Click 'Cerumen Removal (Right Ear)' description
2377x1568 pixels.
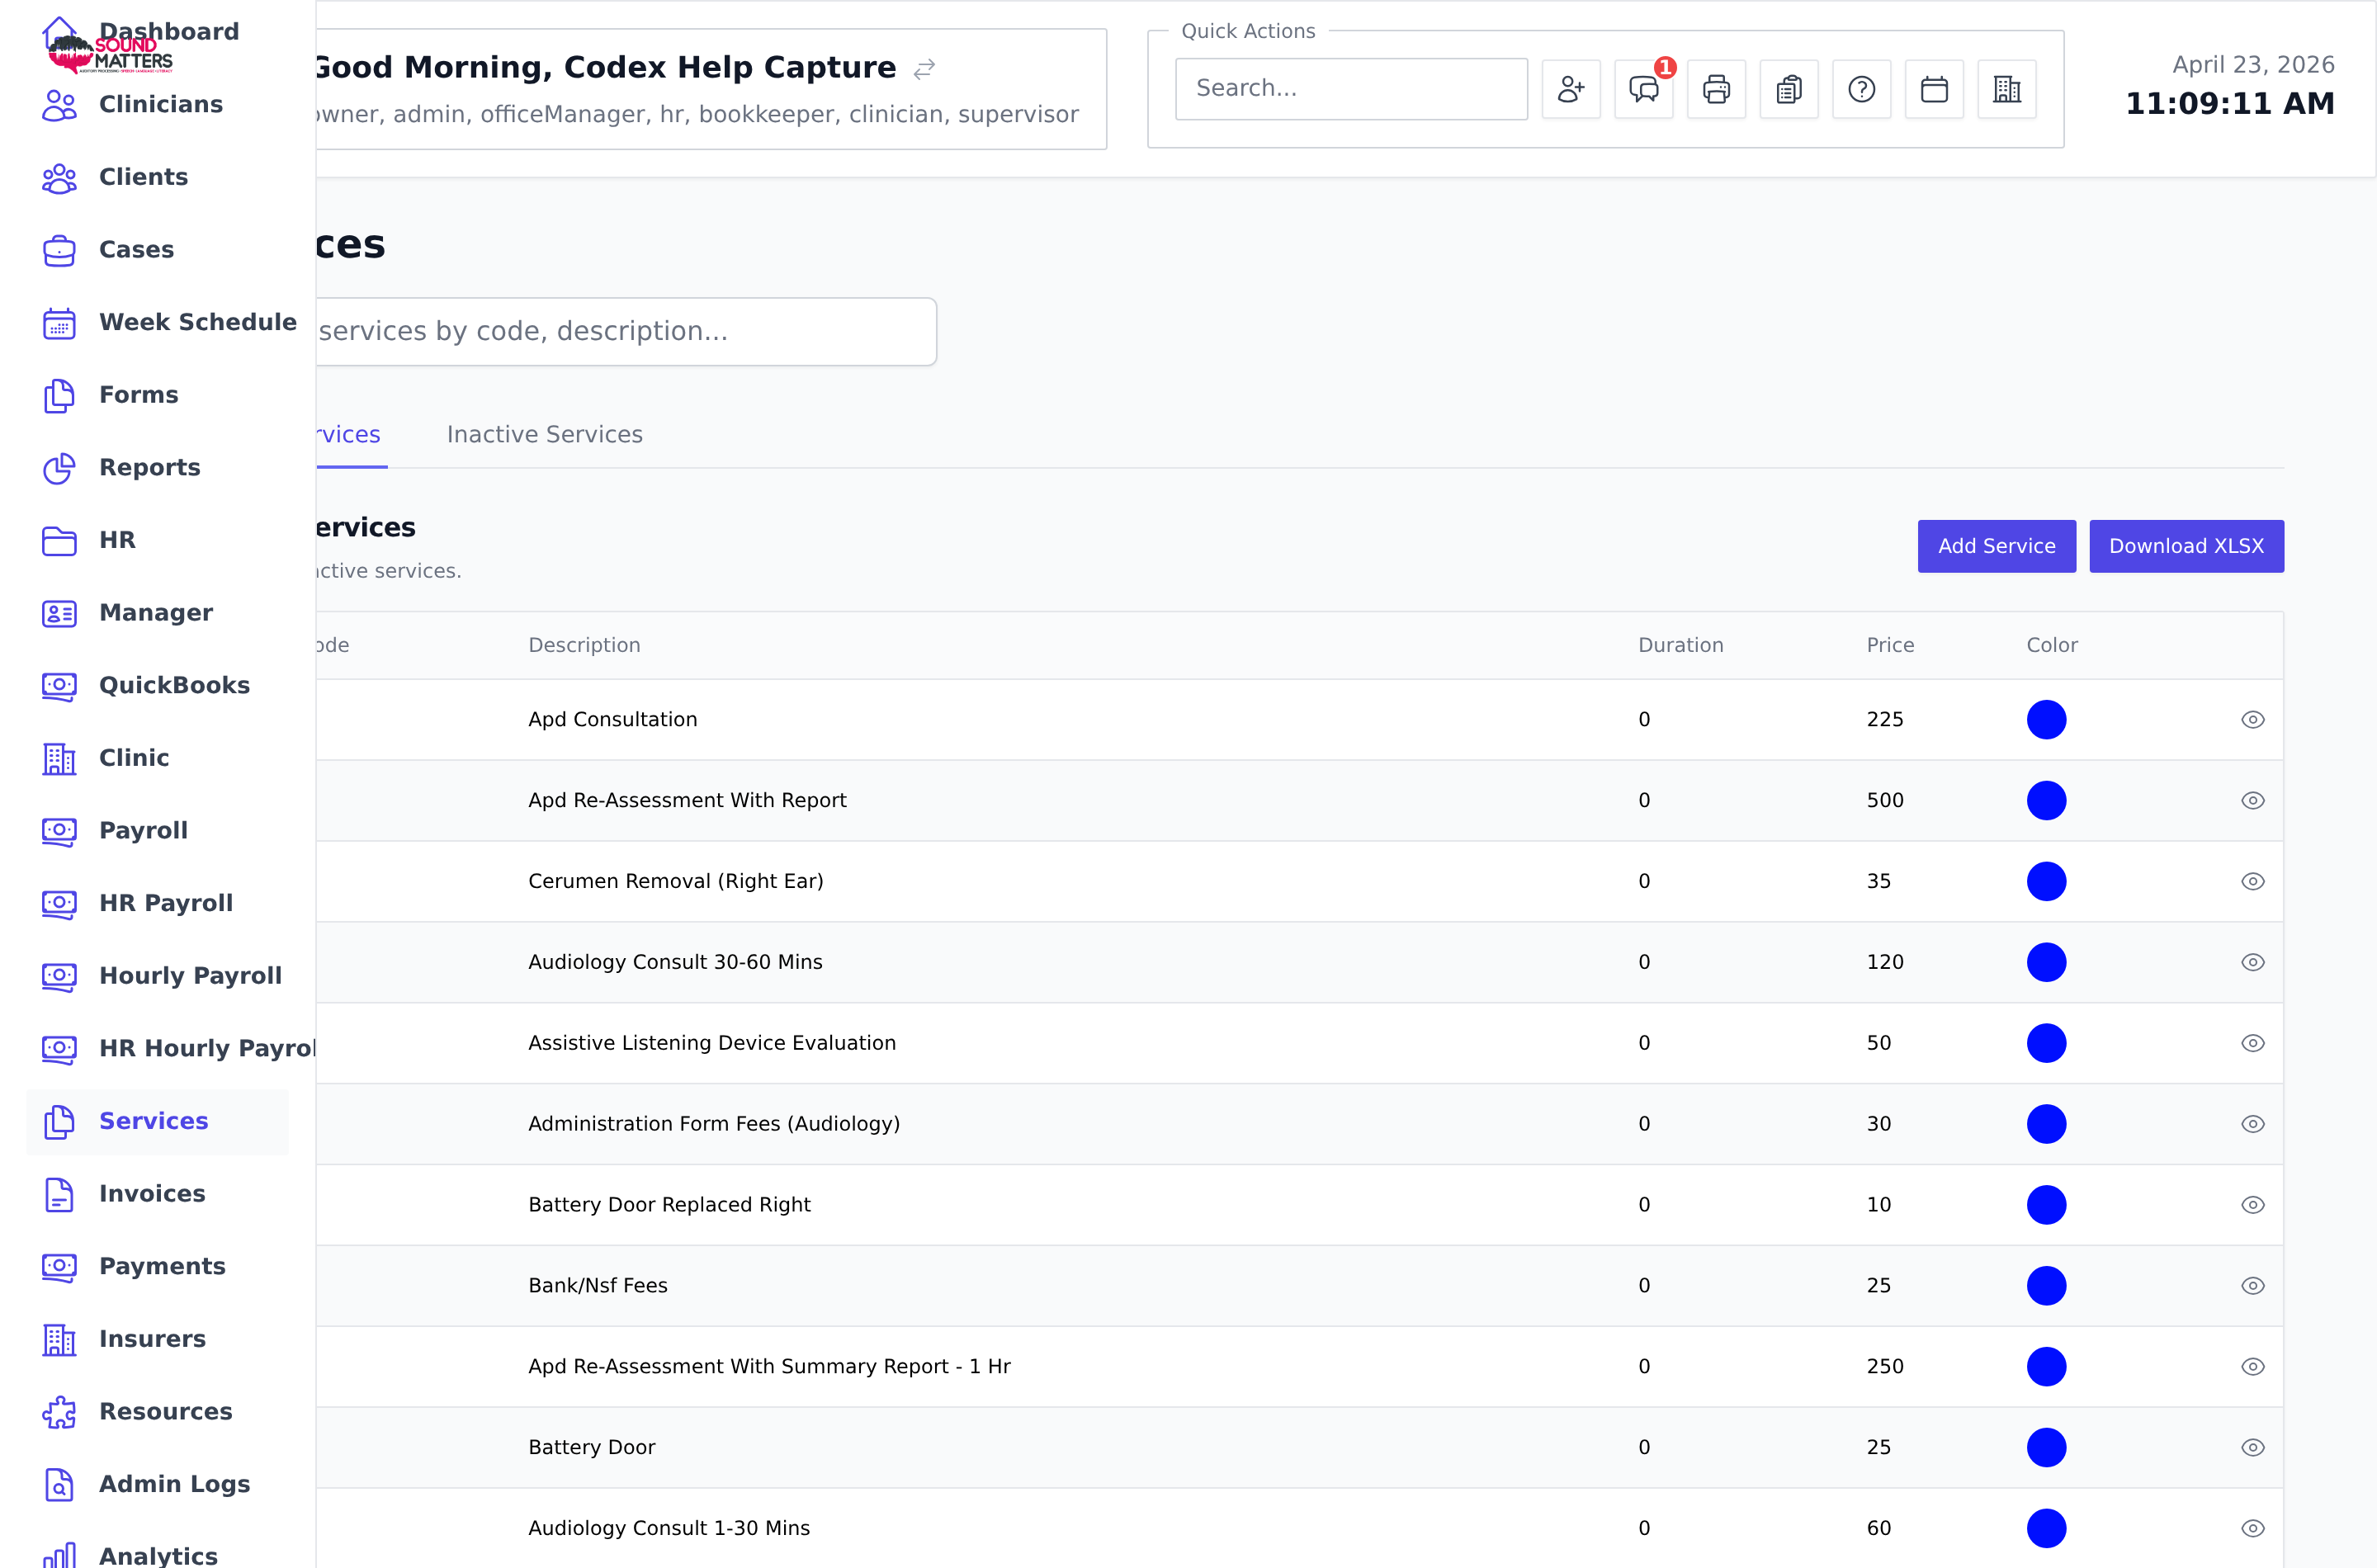click(676, 882)
